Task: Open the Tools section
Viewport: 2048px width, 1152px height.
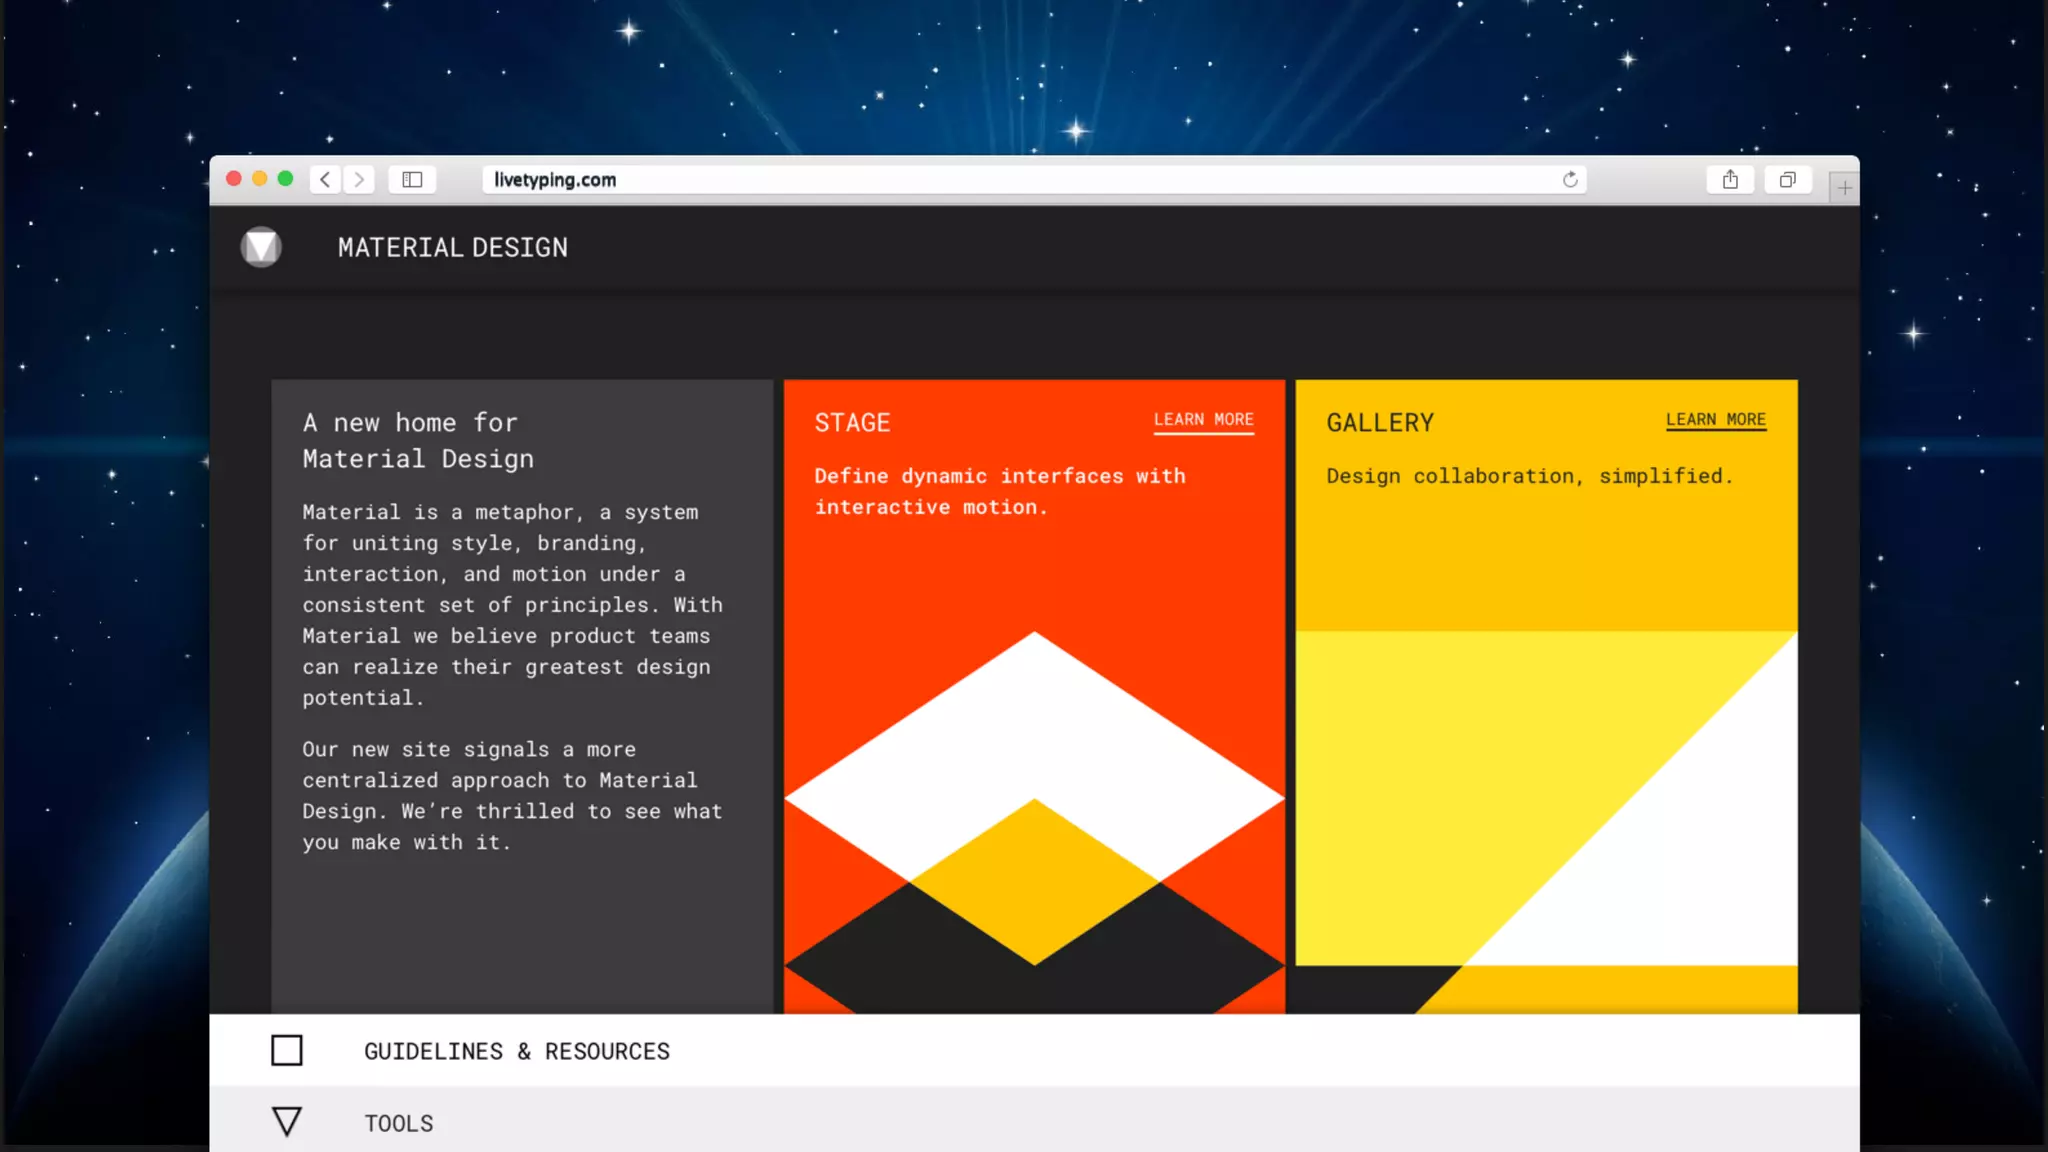Action: (x=398, y=1123)
